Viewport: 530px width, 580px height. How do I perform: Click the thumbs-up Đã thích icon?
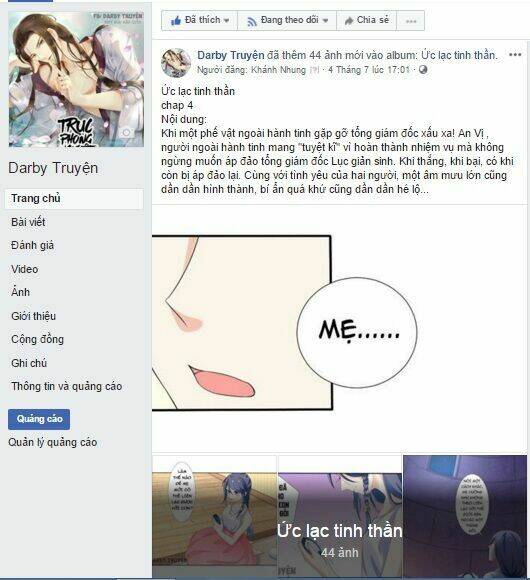pyautogui.click(x=176, y=21)
